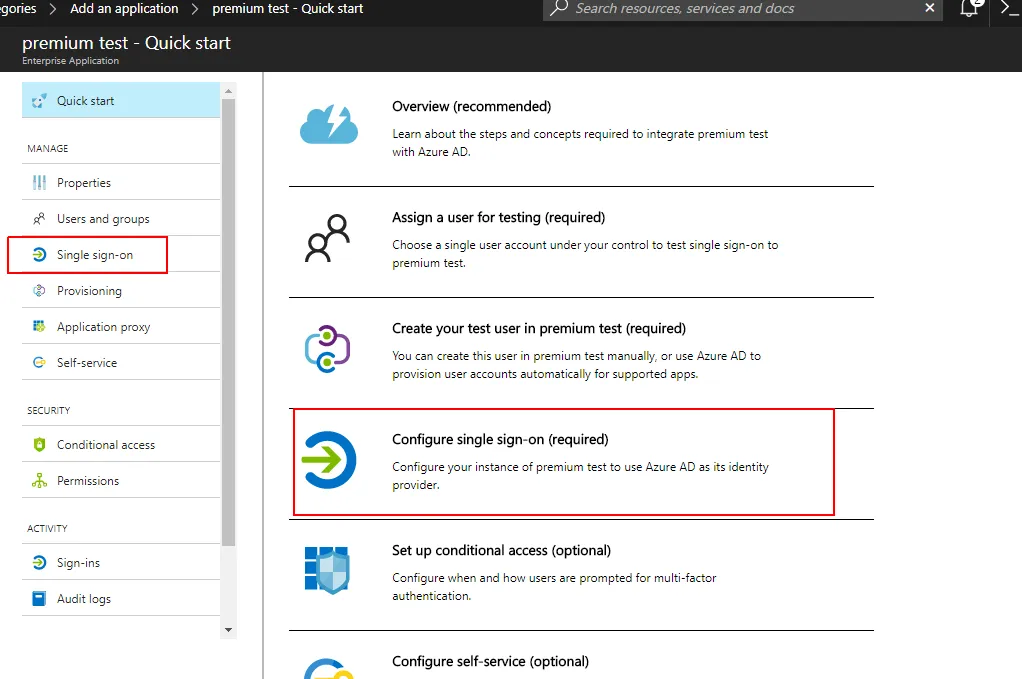Click Configure your instance of premium test description
Screen dimensions: 1022x679
pos(580,476)
